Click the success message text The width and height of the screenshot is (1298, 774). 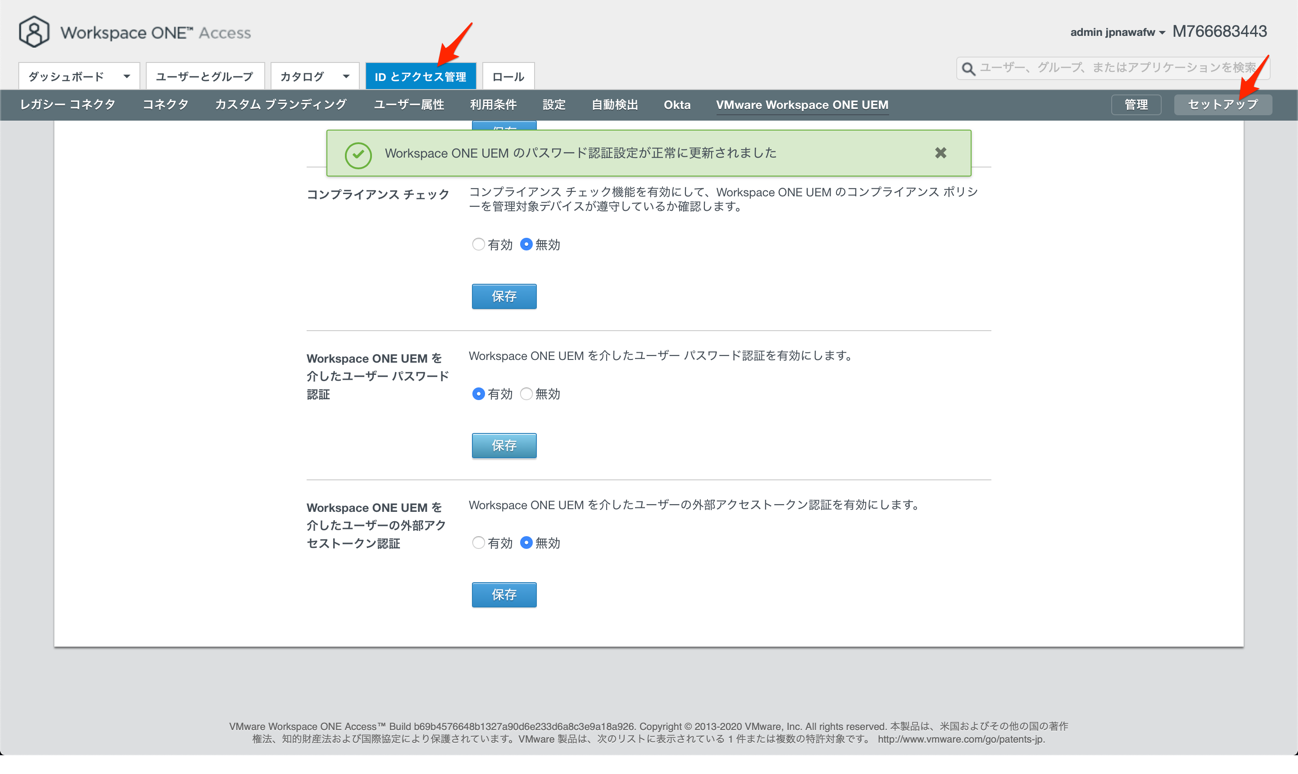pyautogui.click(x=580, y=153)
